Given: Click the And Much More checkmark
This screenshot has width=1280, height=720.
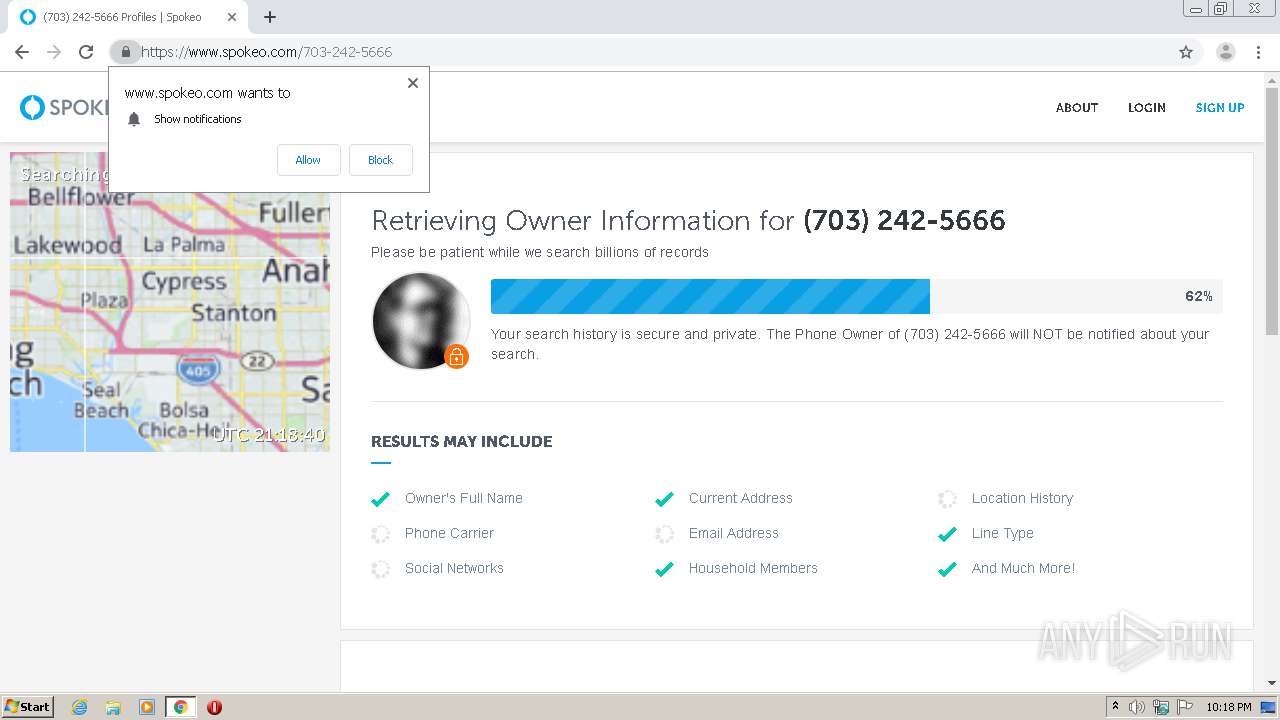Looking at the screenshot, I should click(947, 569).
